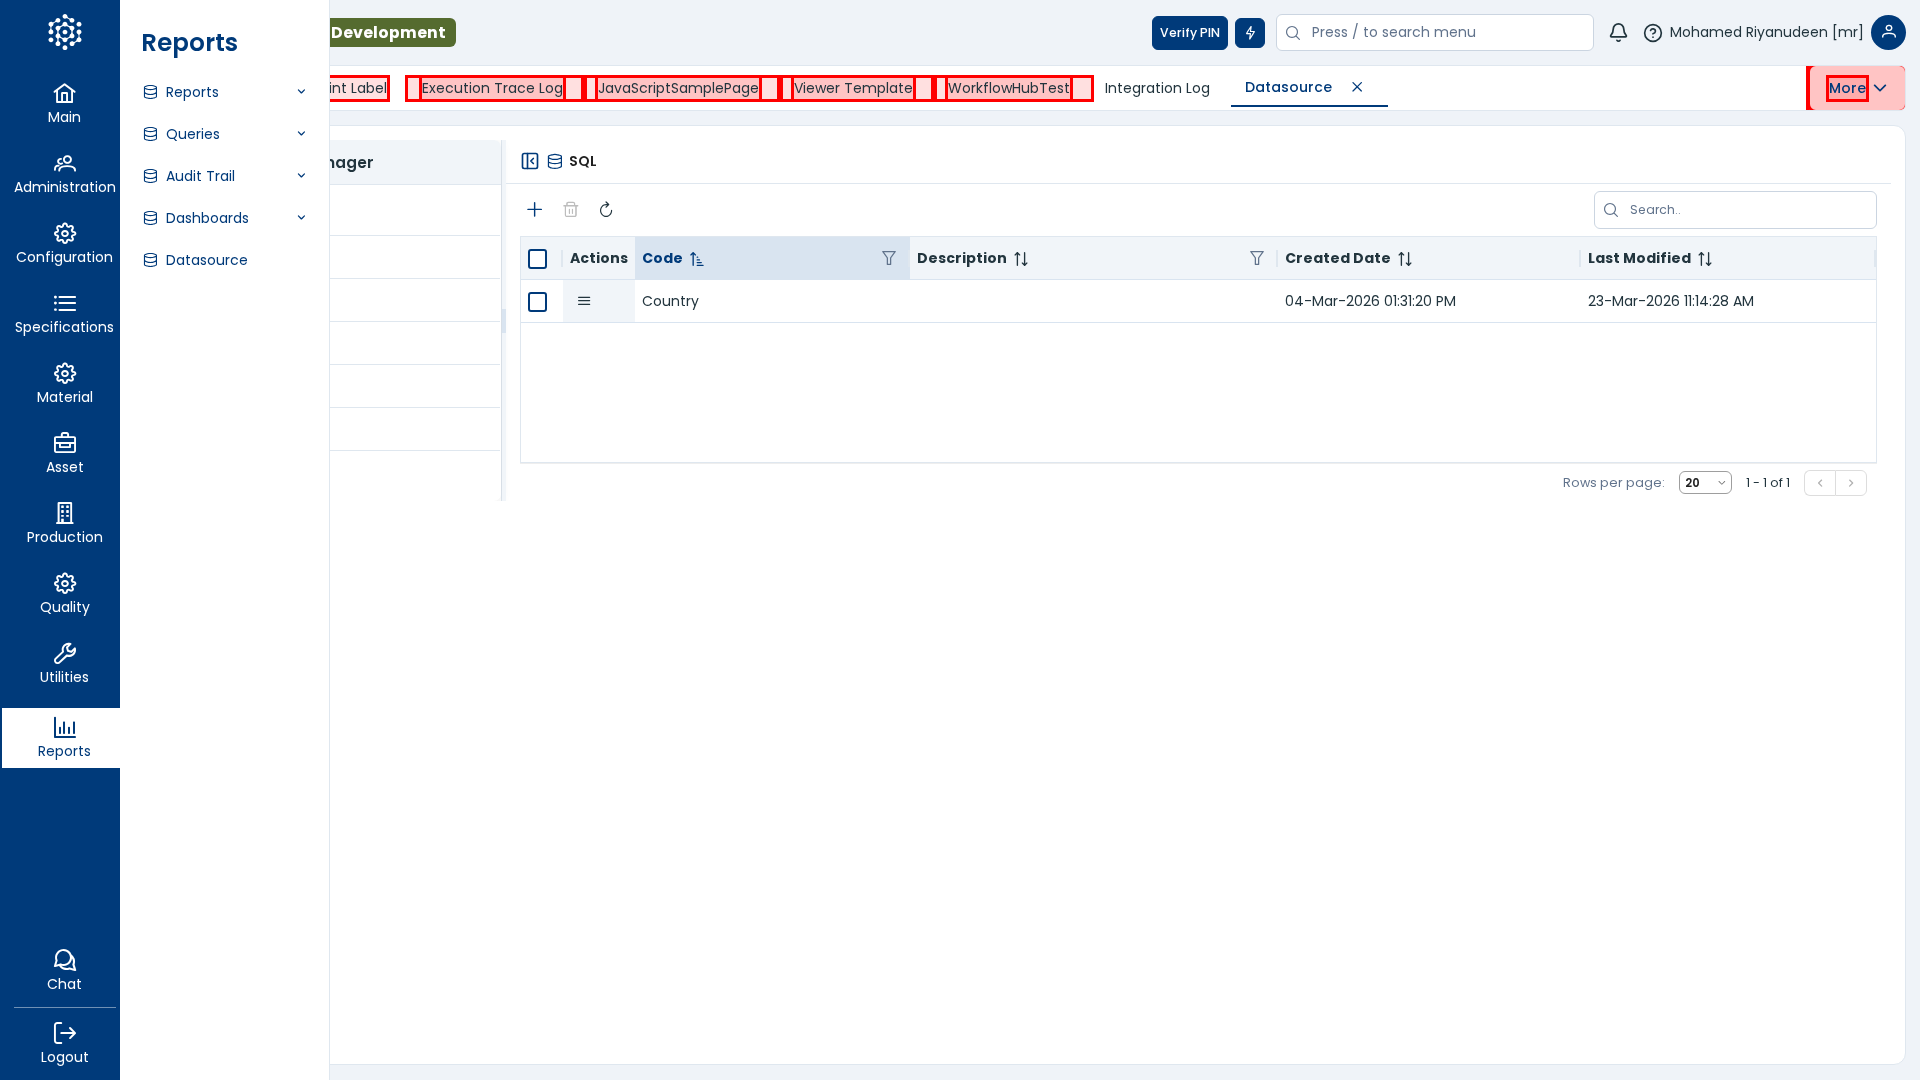Click the lightning bolt quick action icon
Screen dimensions: 1920x1080
coord(1250,33)
